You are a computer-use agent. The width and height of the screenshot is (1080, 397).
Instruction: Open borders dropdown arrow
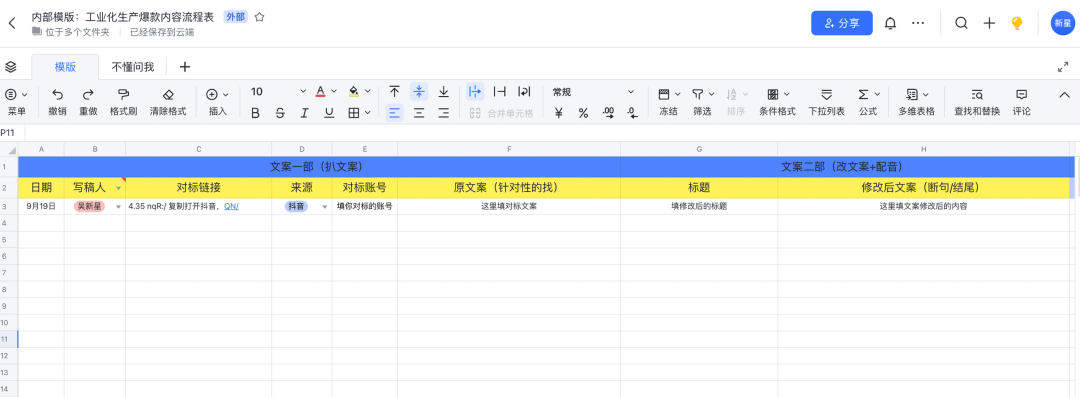[368, 113]
